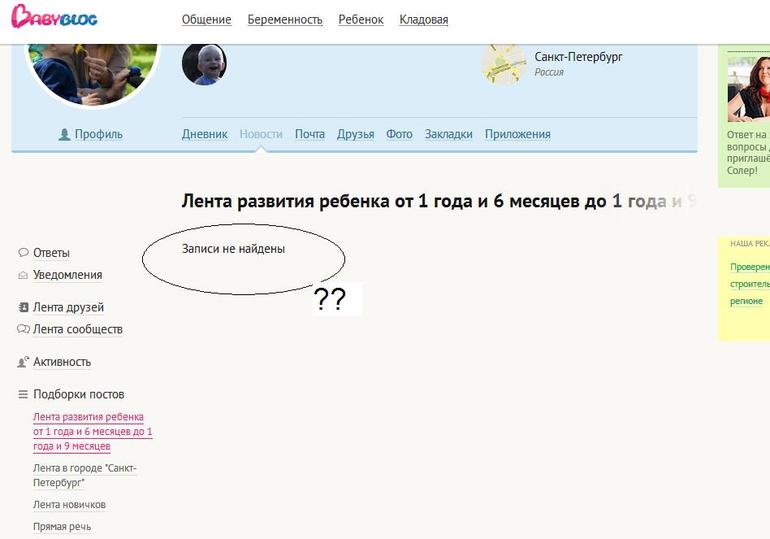Open Уведомления in the sidebar
This screenshot has width=770, height=539.
[x=68, y=275]
